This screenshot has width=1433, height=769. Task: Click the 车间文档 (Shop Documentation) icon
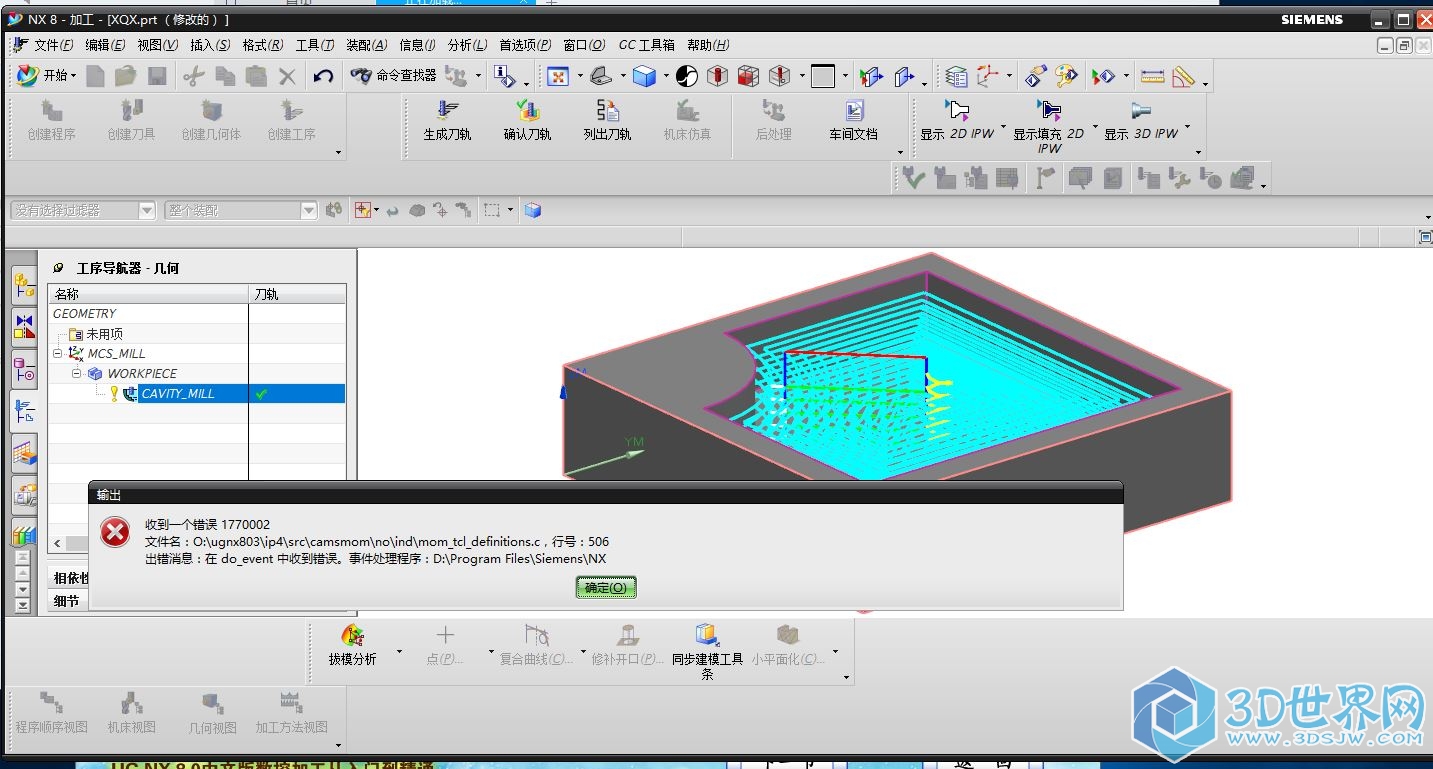click(x=853, y=120)
